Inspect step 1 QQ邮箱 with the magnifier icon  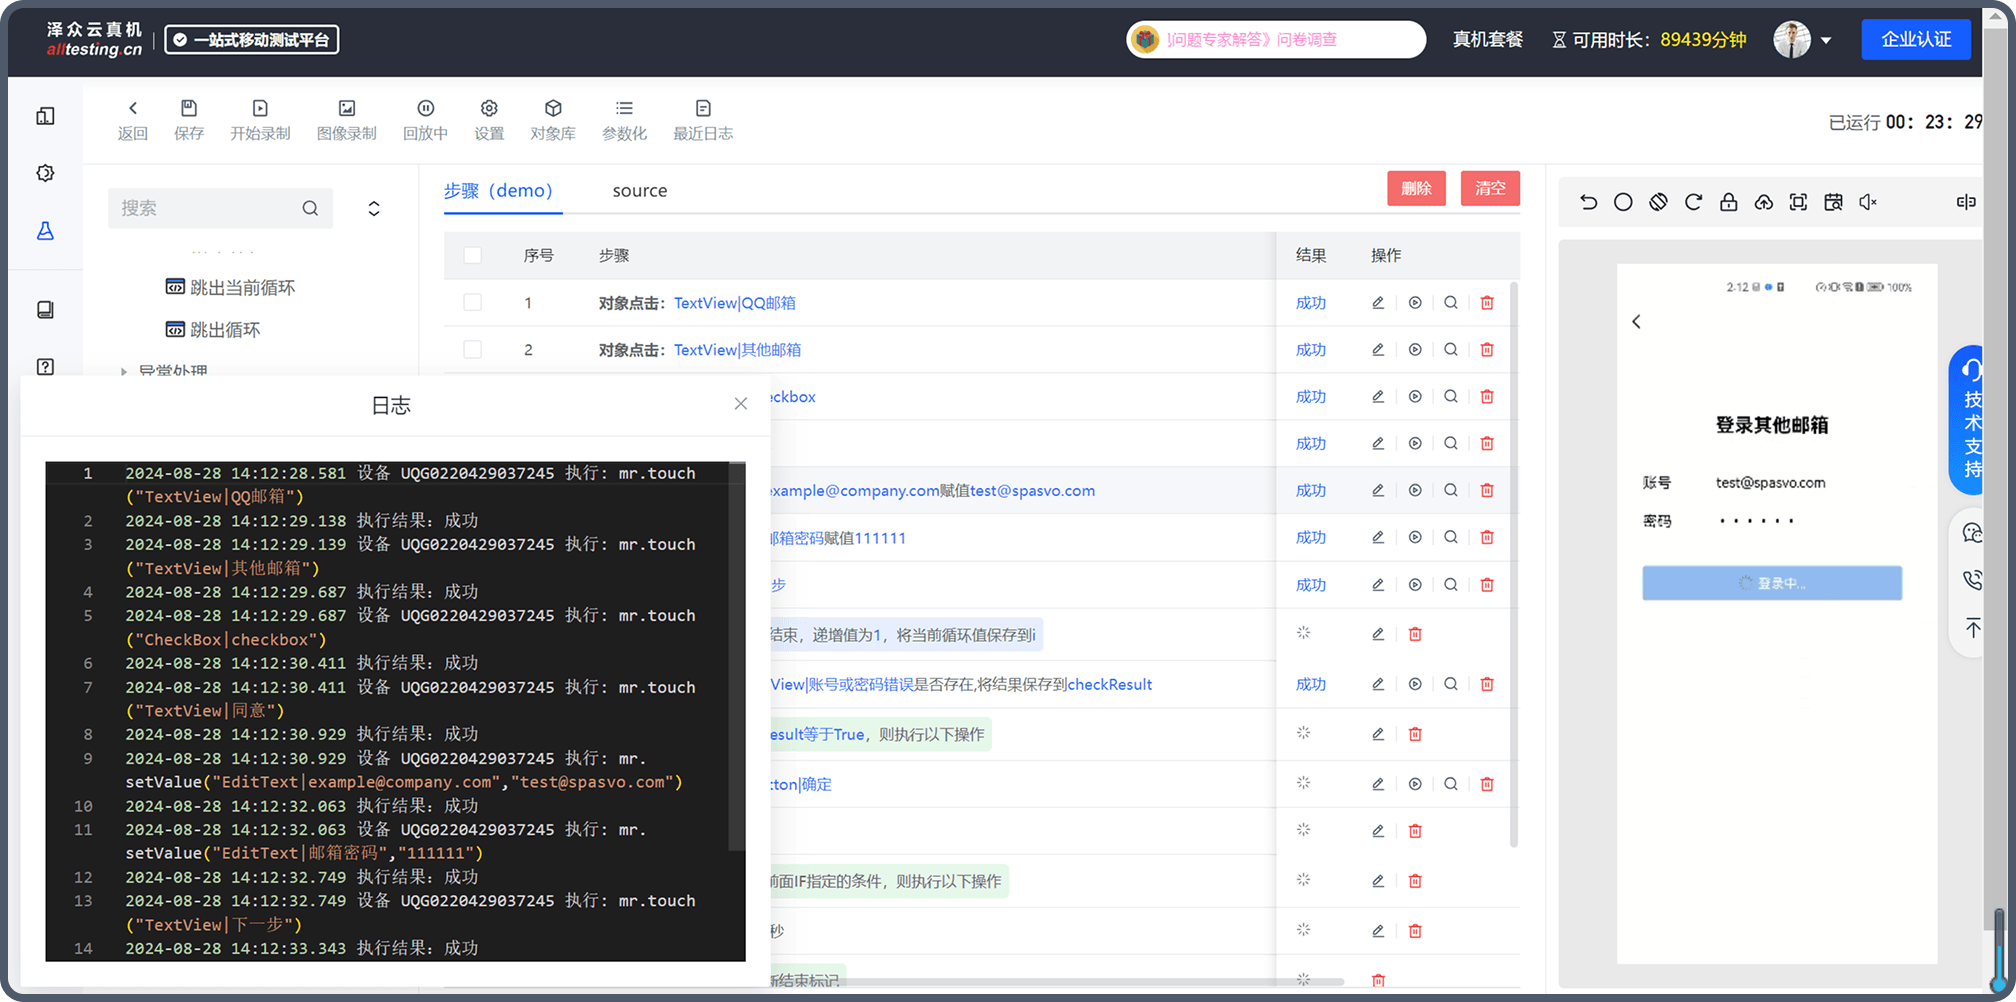pos(1450,302)
